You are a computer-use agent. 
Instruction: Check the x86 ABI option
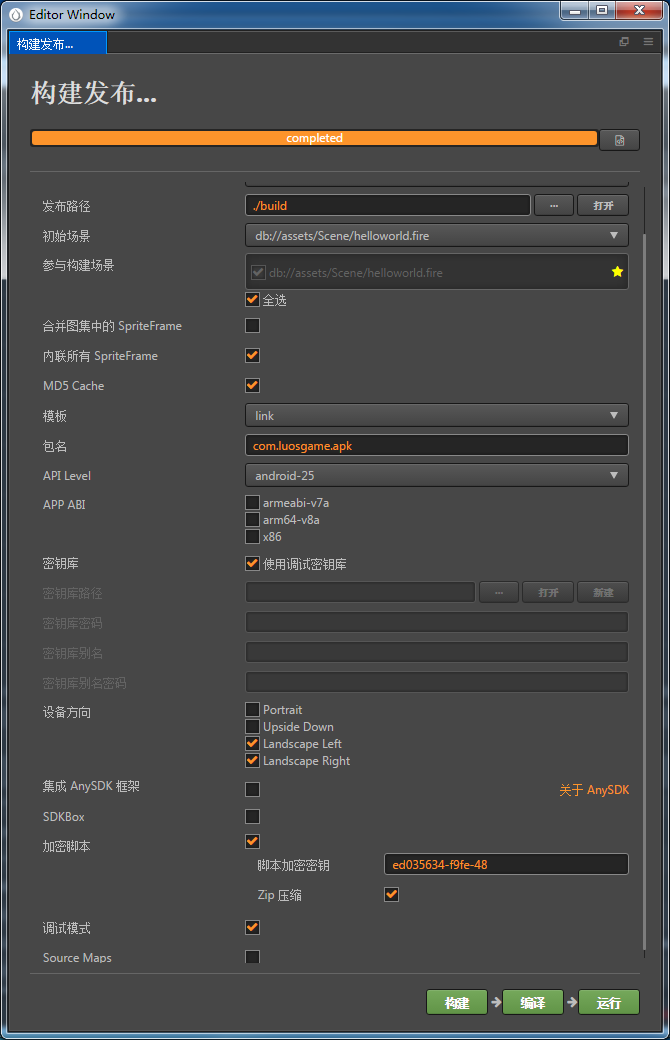click(x=252, y=536)
